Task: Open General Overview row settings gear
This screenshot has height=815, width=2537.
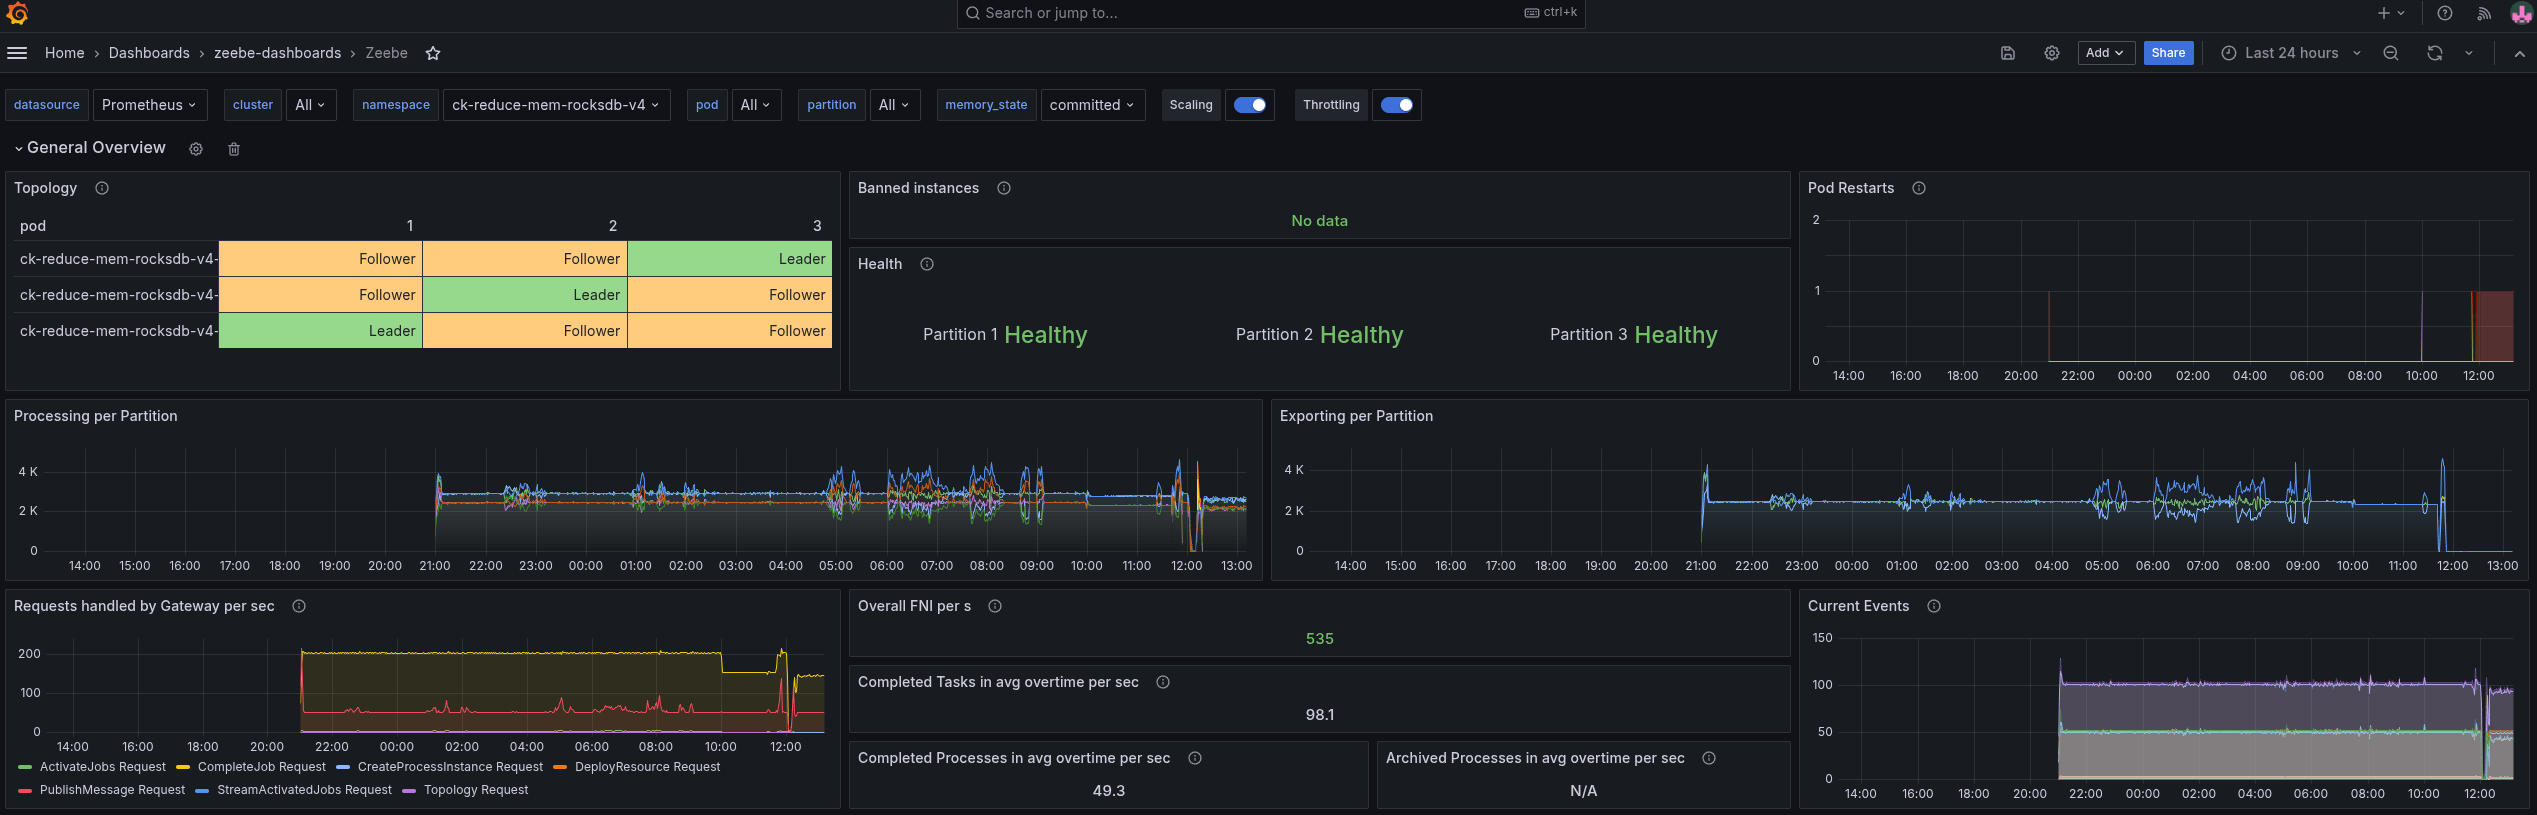Action: tap(196, 149)
